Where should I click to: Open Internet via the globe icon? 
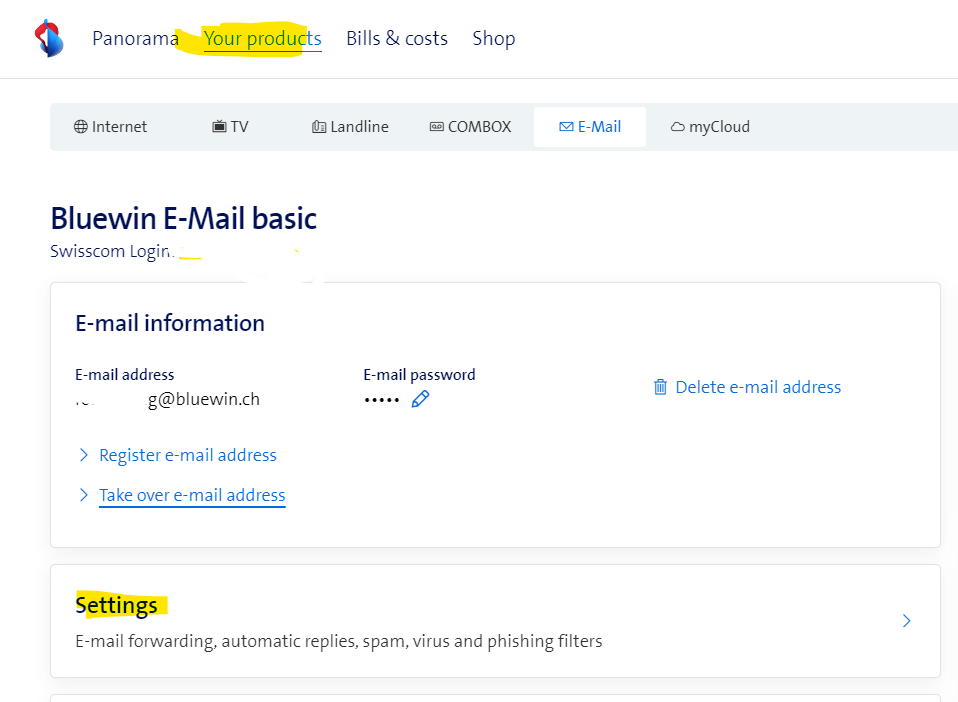coord(81,127)
